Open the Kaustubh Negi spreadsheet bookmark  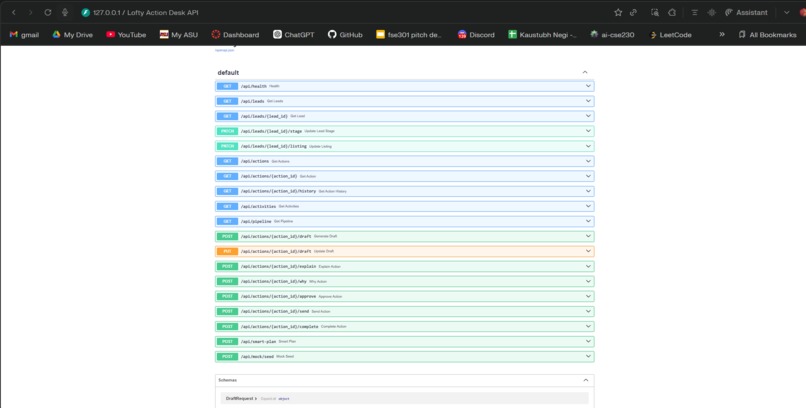pyautogui.click(x=542, y=34)
